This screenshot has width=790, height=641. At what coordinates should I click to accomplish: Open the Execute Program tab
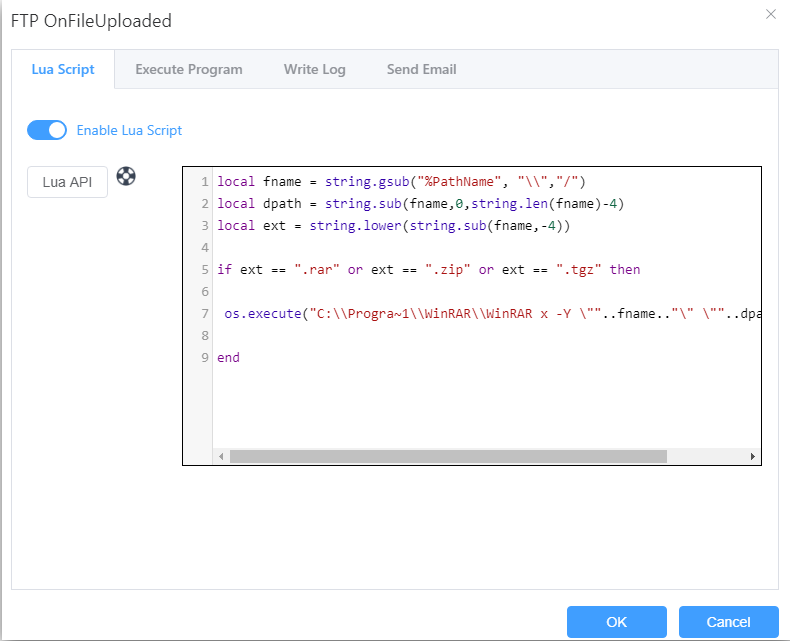click(x=189, y=70)
